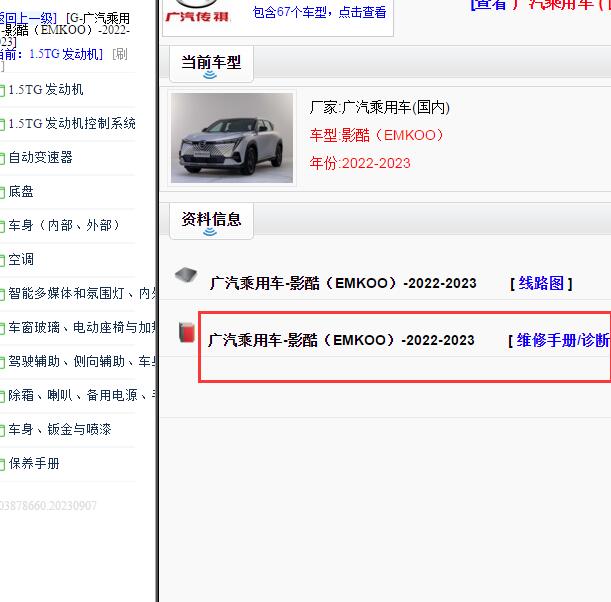Screen dimensions: 611x602
Task: Click 厂家:广汽乘用车(国内) text
Action: tap(380, 107)
